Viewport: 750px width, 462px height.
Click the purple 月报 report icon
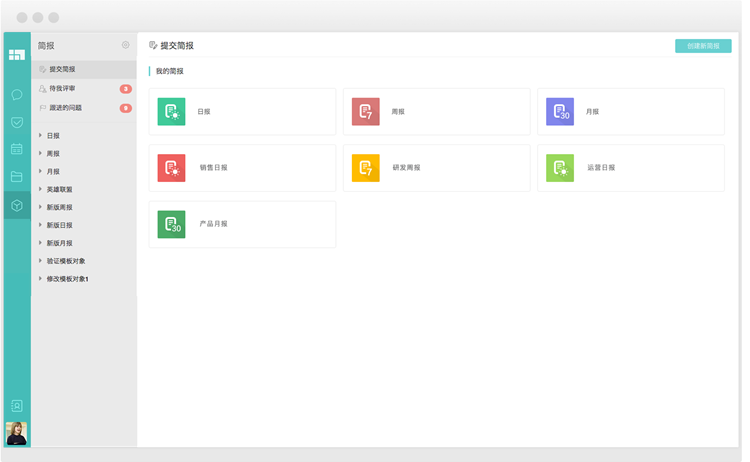pyautogui.click(x=560, y=112)
